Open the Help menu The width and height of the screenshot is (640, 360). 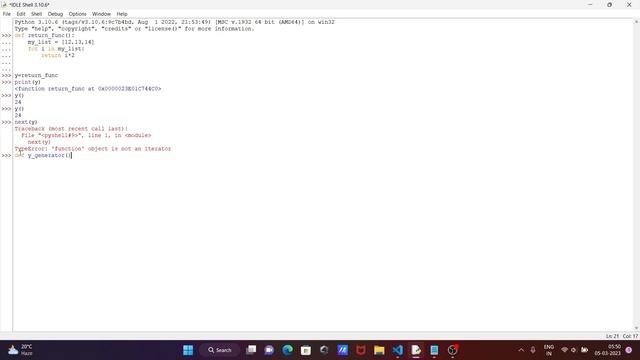tap(122, 14)
